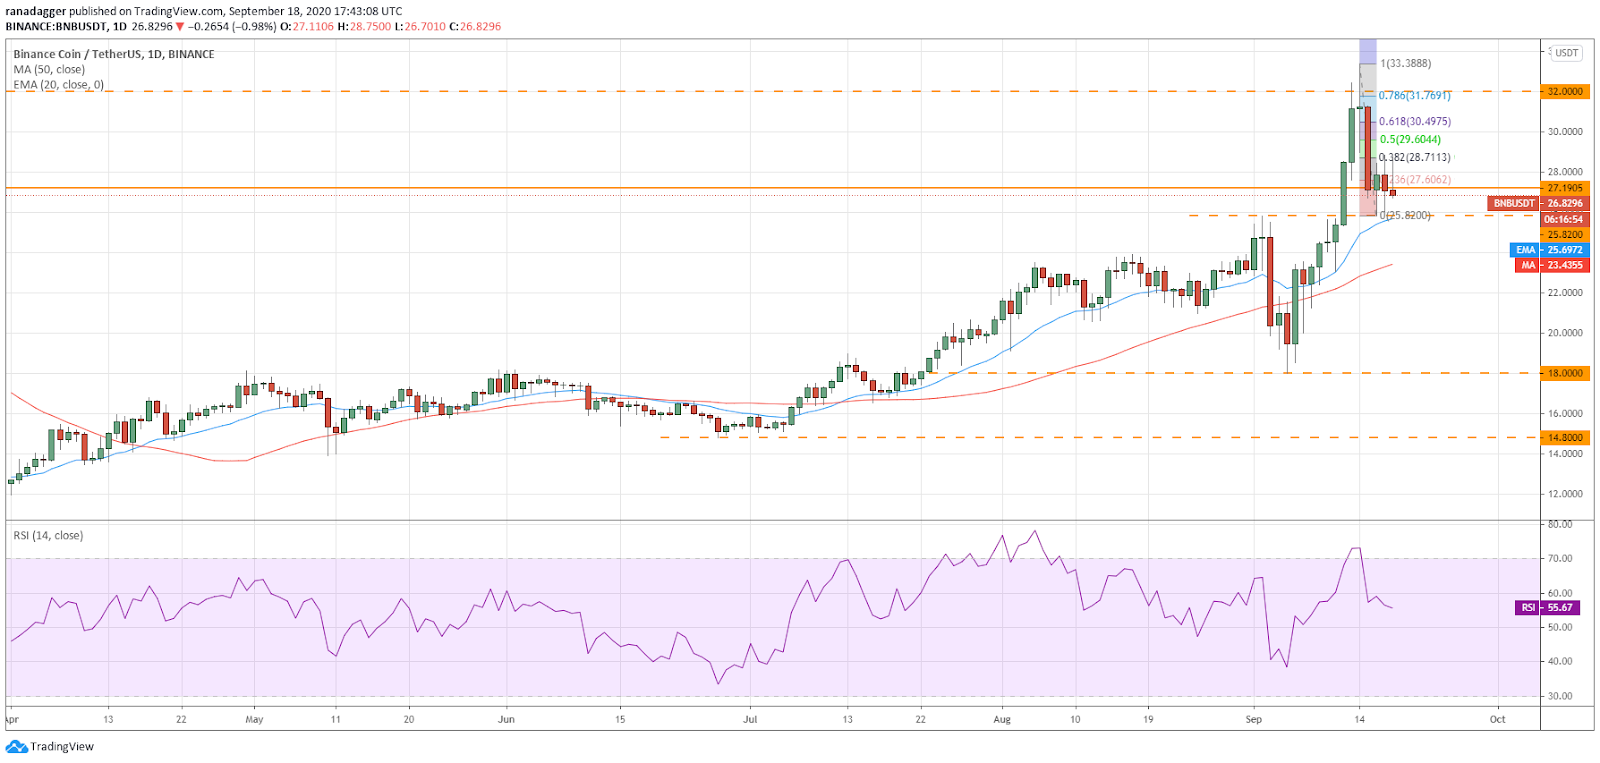
Task: Click the TradingView wordmark text
Action: 62,747
